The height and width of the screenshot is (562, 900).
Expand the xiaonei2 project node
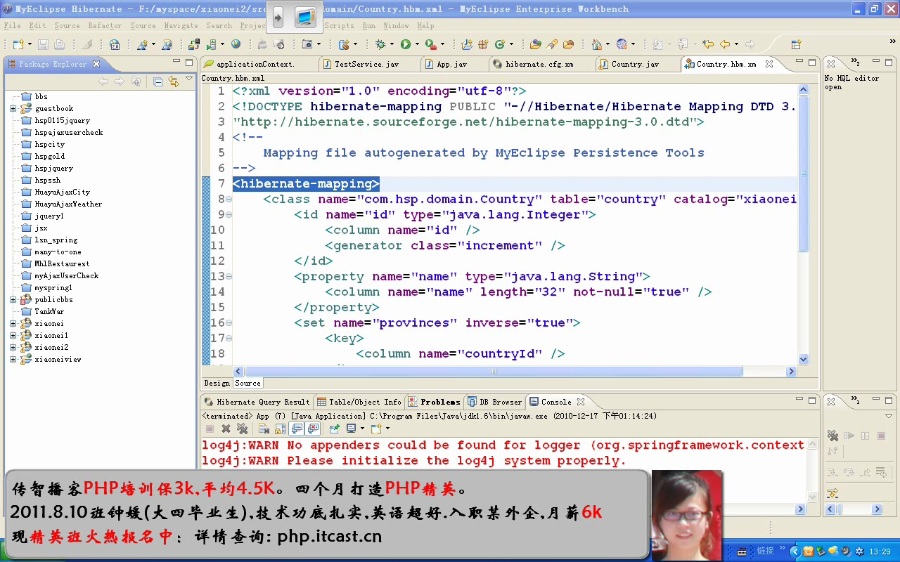[x=13, y=347]
